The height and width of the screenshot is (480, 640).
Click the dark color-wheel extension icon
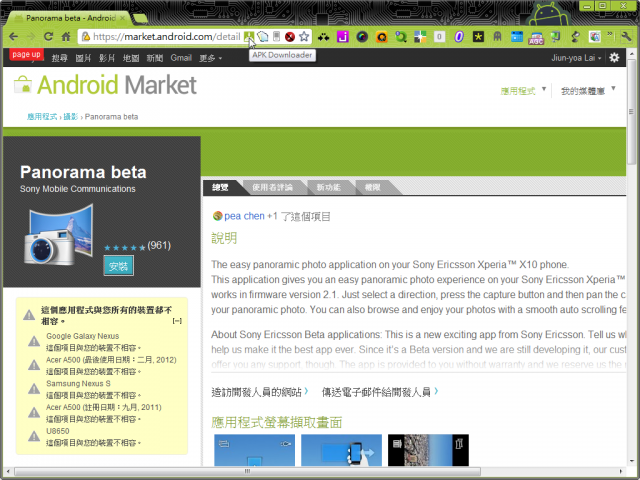362,37
